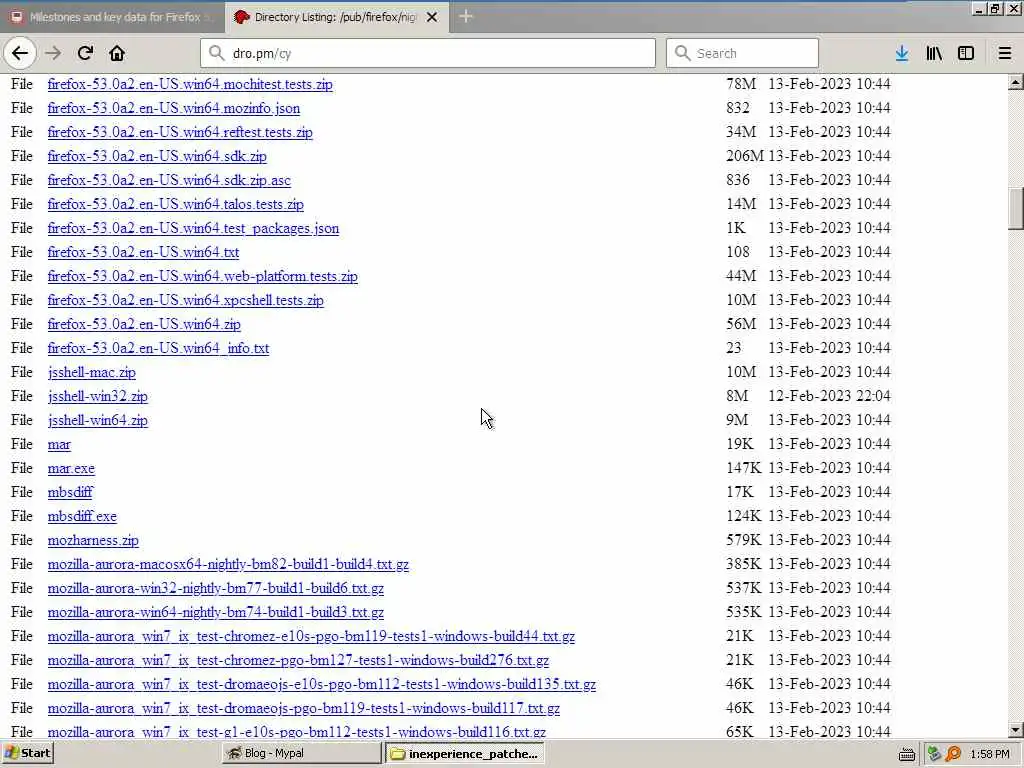Click the orange magnifier tray icon
Screen dimensions: 1024x768
pos(953,754)
